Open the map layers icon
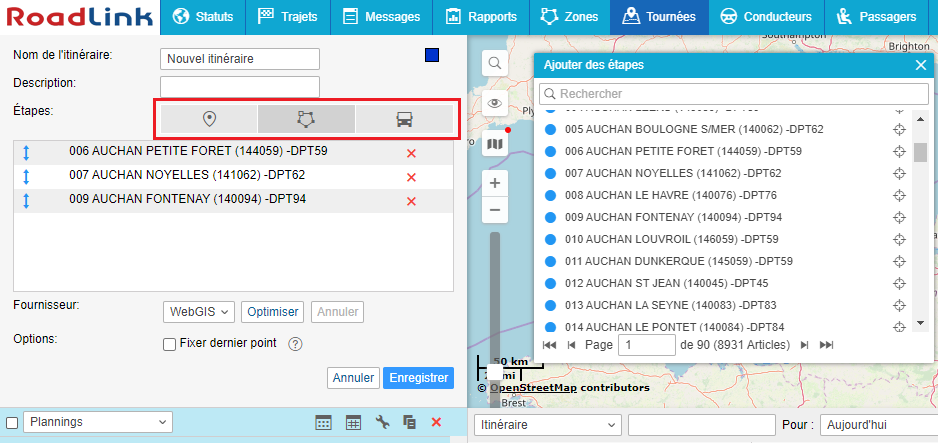 coord(495,144)
